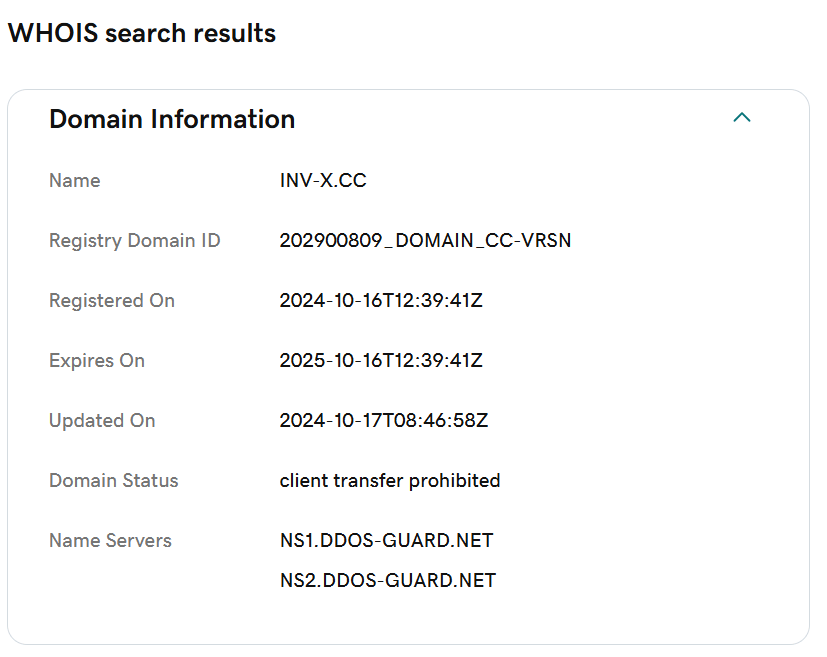Click the NS2.DDOS-GUARD.NET name server
This screenshot has height=657, width=827.
point(388,581)
